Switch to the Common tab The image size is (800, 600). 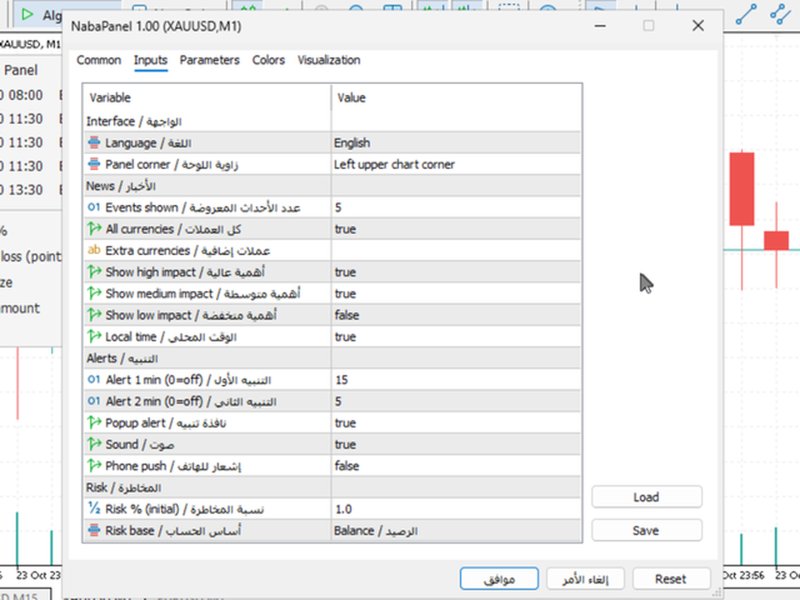[98, 60]
